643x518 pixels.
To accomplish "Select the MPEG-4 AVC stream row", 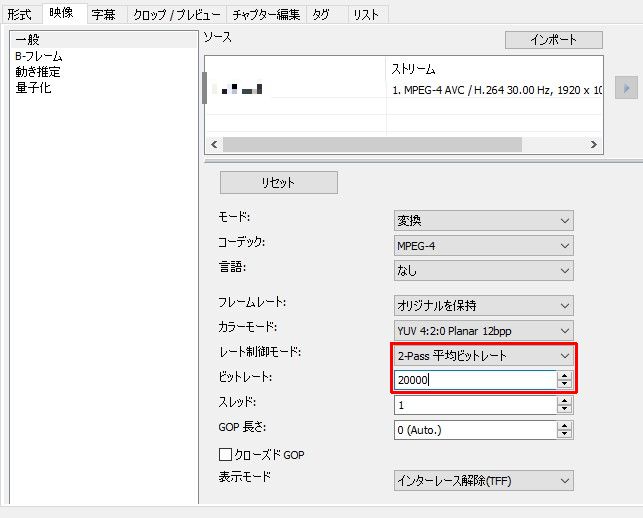I will tap(495, 90).
